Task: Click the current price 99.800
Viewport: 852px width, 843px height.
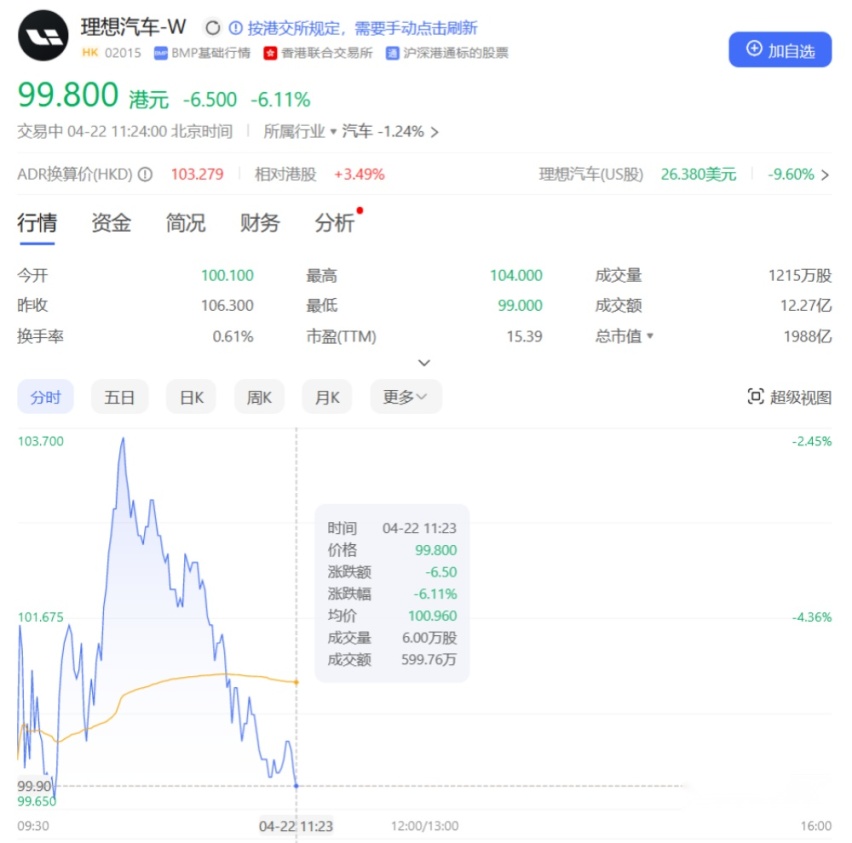Action: pos(68,95)
